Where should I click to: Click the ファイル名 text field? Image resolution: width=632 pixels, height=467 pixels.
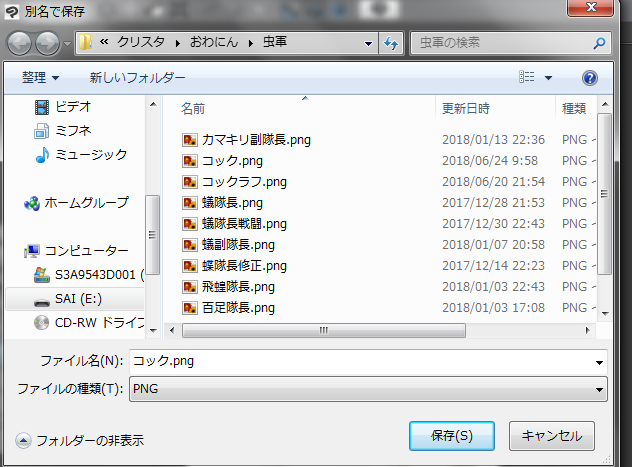click(361, 361)
